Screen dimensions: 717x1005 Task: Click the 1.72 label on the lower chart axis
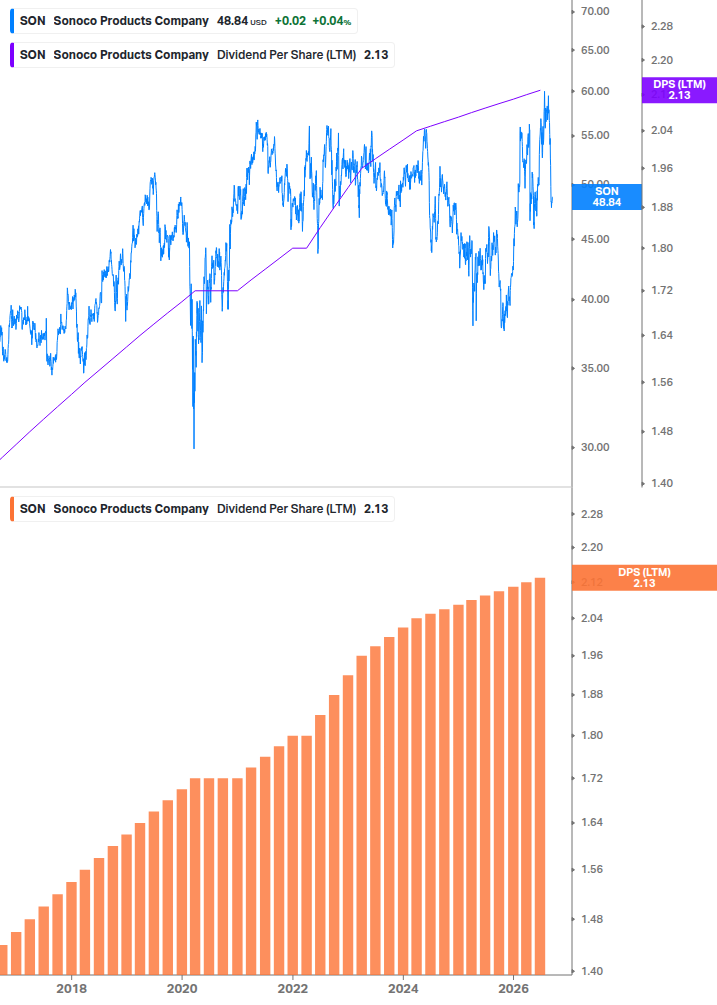pos(592,778)
